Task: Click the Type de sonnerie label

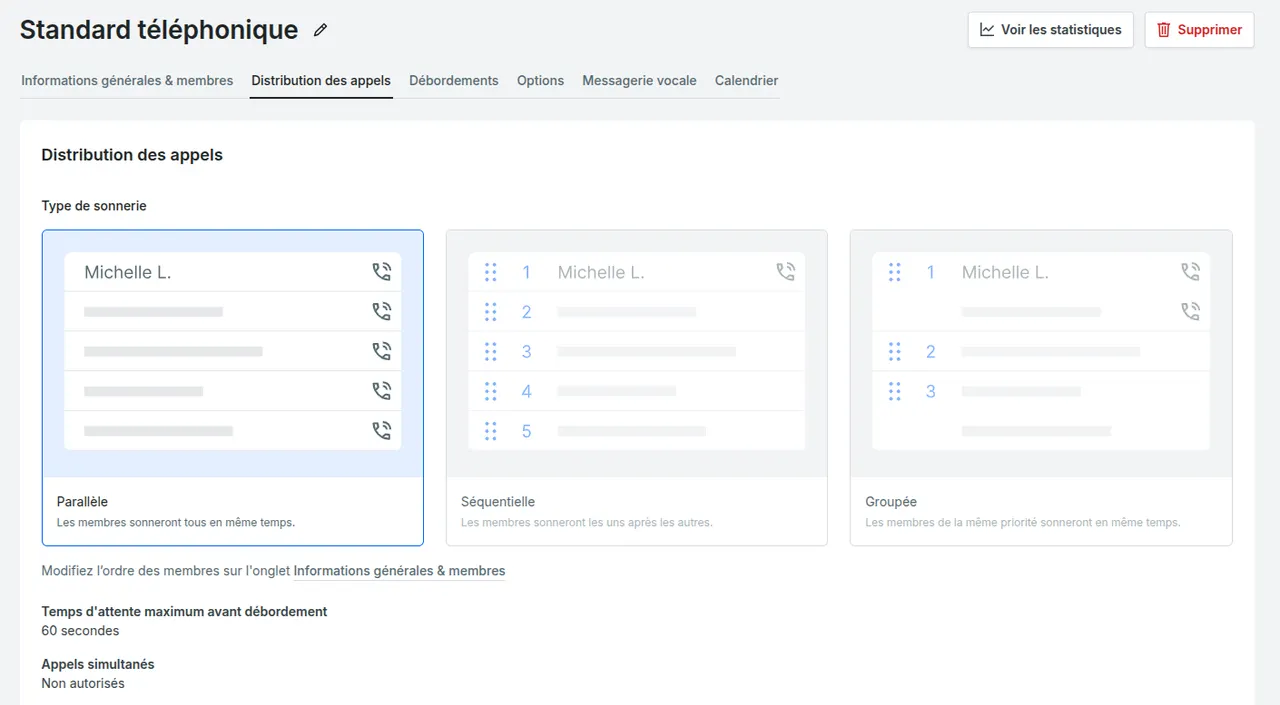Action: 94,206
